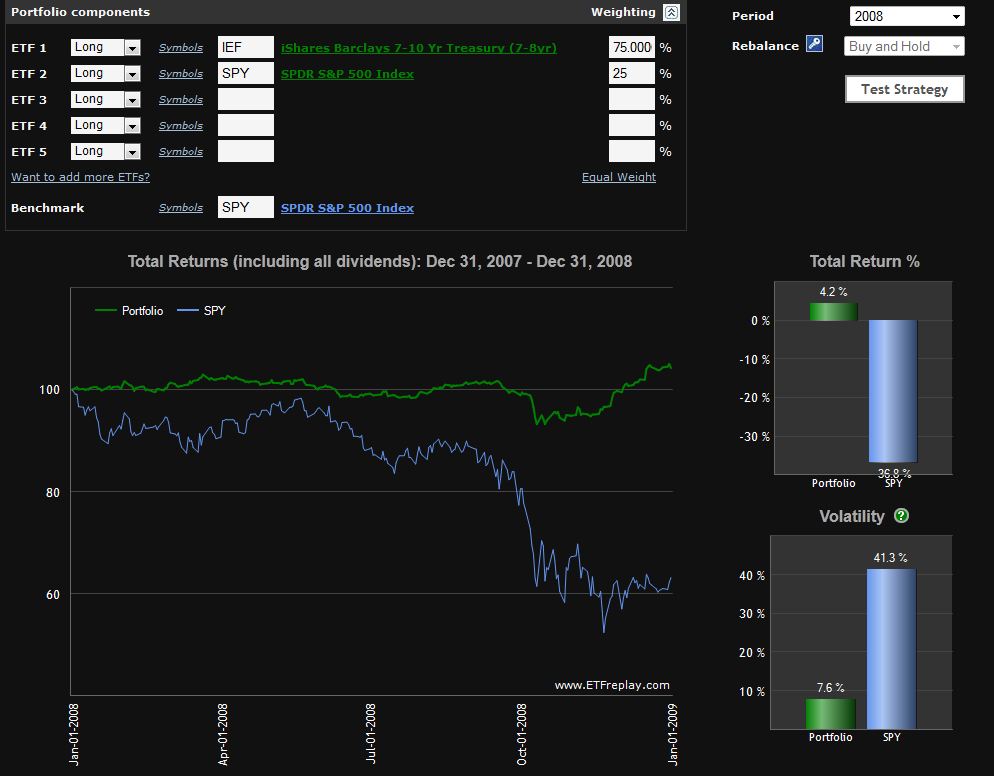The height and width of the screenshot is (776, 994).
Task: Click the SPY volatility blue bar
Action: (891, 649)
